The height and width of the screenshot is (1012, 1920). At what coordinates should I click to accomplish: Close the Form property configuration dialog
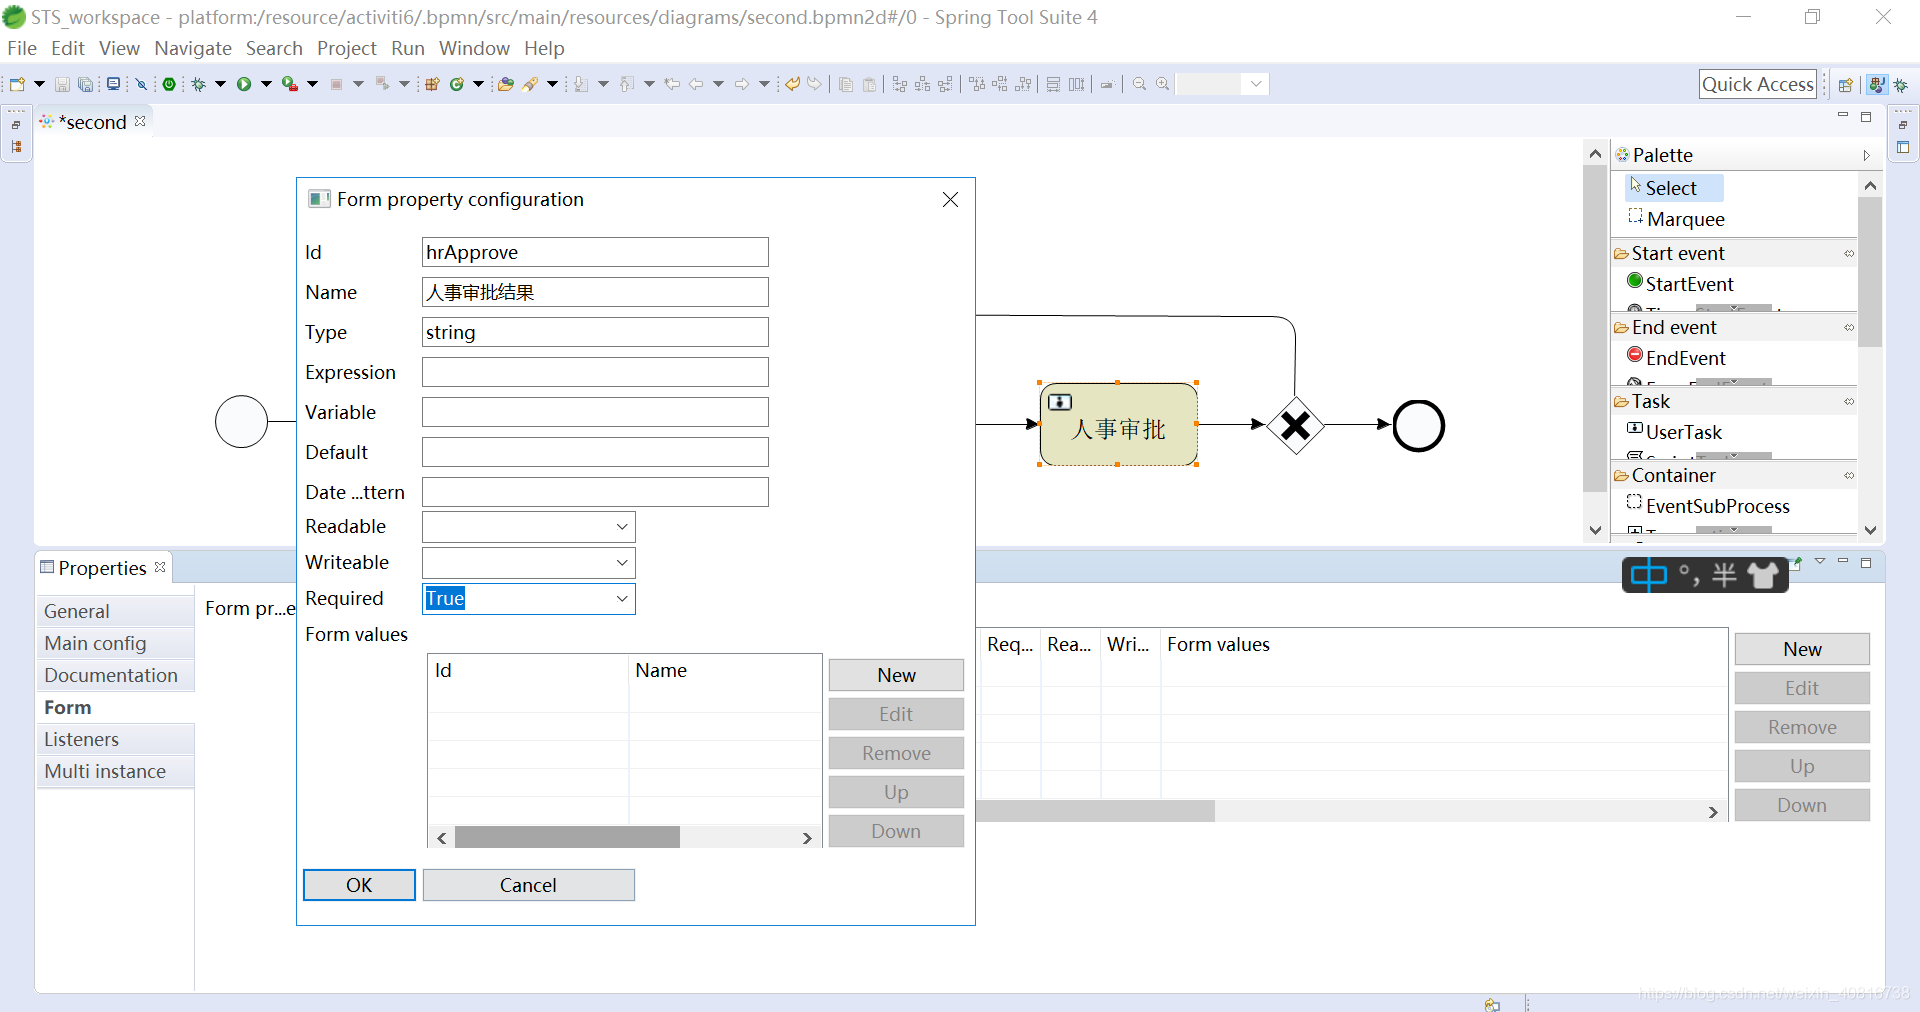point(950,200)
